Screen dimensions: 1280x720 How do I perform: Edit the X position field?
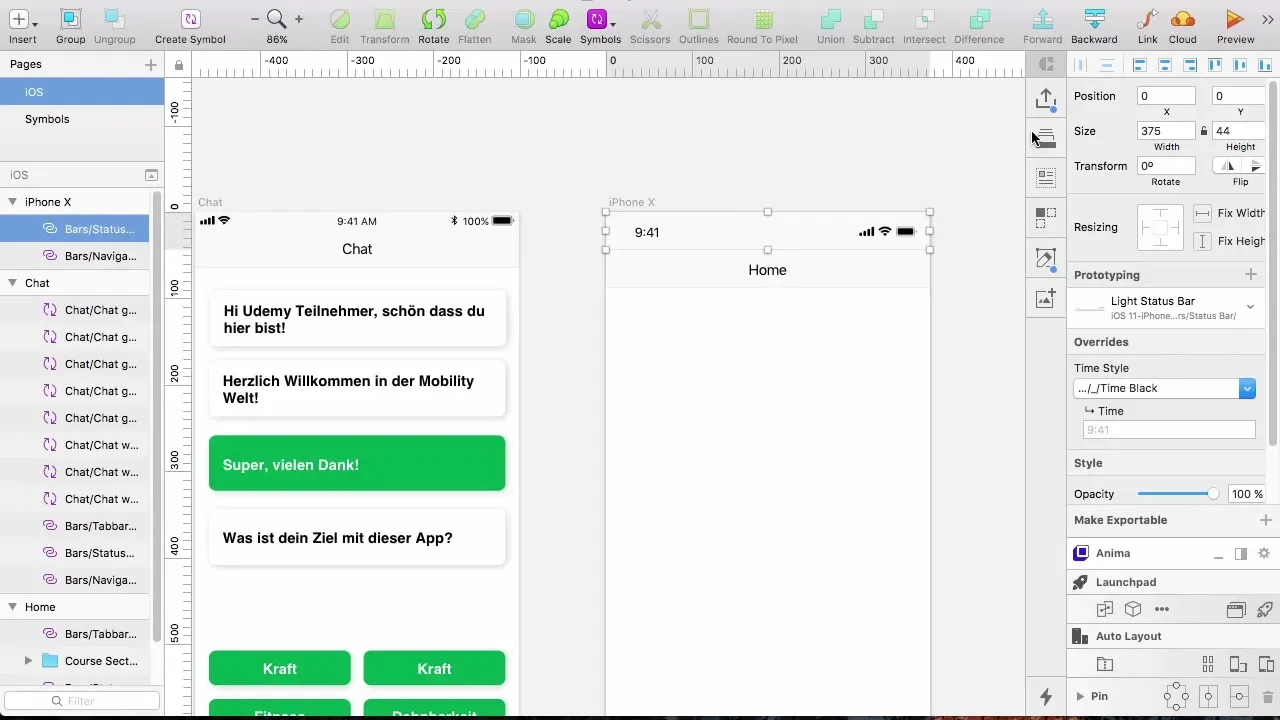pyautogui.click(x=1167, y=96)
